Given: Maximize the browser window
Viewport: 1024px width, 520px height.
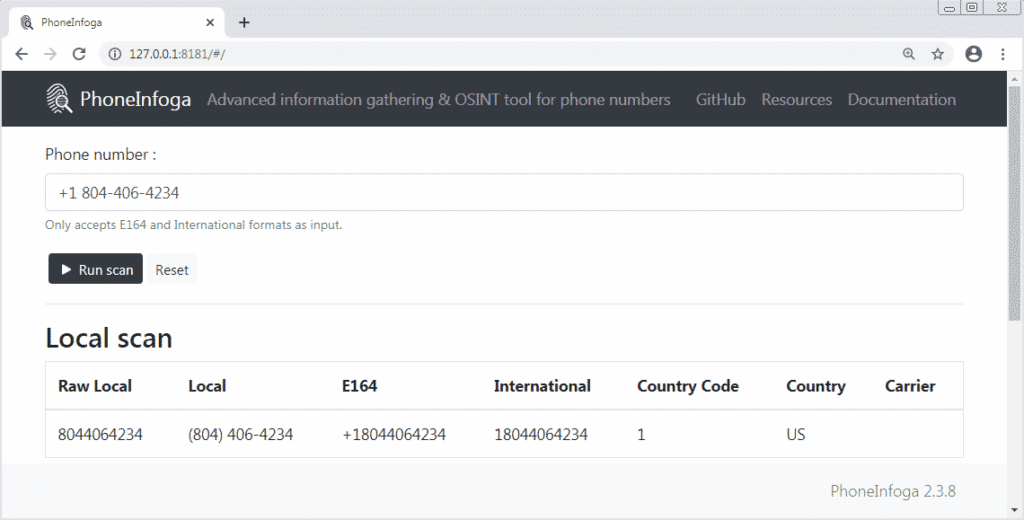Looking at the screenshot, I should pos(972,8).
